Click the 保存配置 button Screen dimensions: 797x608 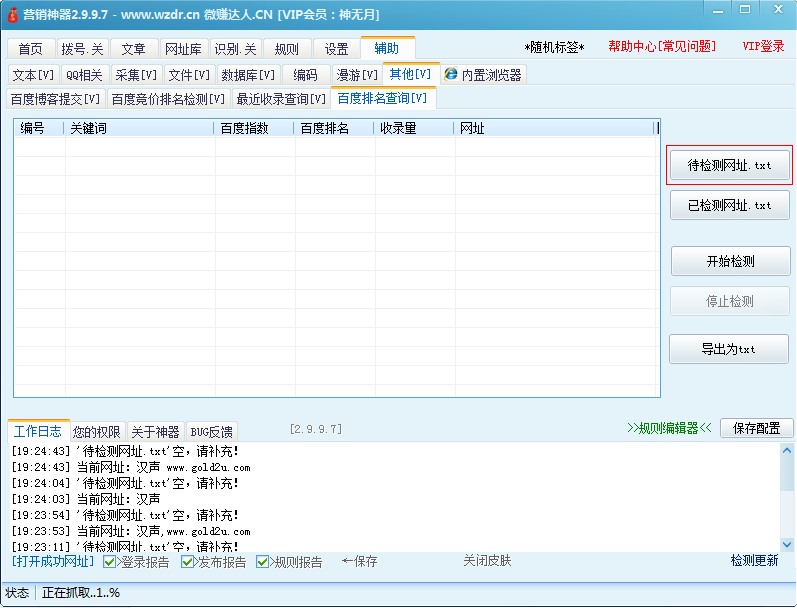(x=756, y=428)
